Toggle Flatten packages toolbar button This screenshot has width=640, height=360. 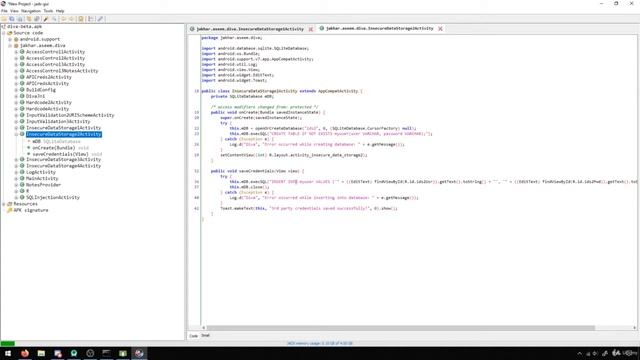point(37,19)
